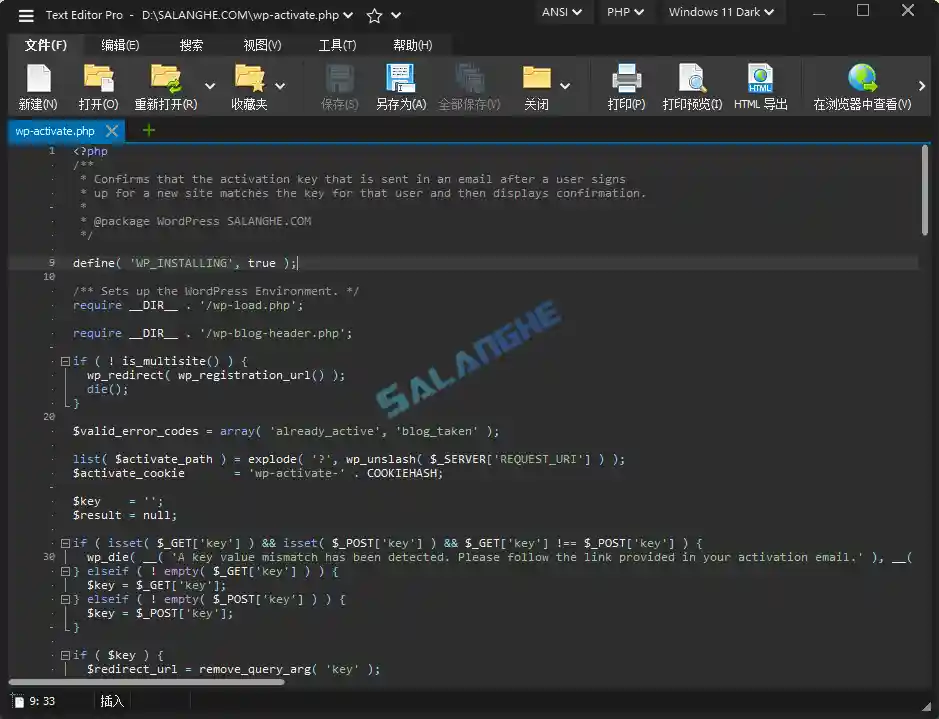The width and height of the screenshot is (939, 719).
Task: Toggle 插入 insert mode in status bar
Action: tap(111, 701)
